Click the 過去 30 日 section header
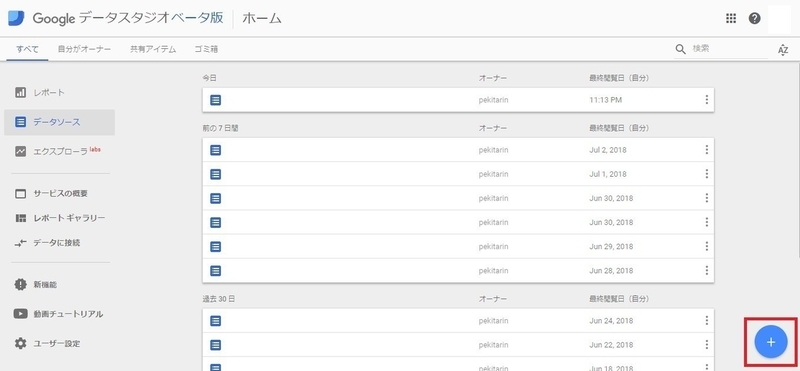 point(218,299)
